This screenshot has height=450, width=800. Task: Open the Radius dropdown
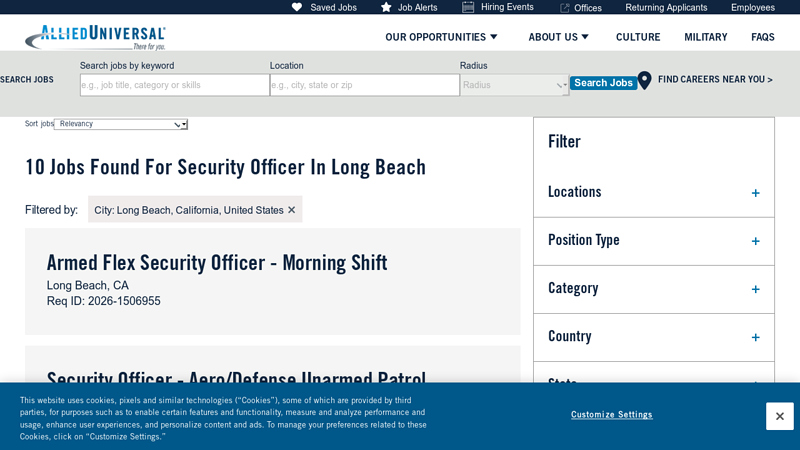point(514,85)
